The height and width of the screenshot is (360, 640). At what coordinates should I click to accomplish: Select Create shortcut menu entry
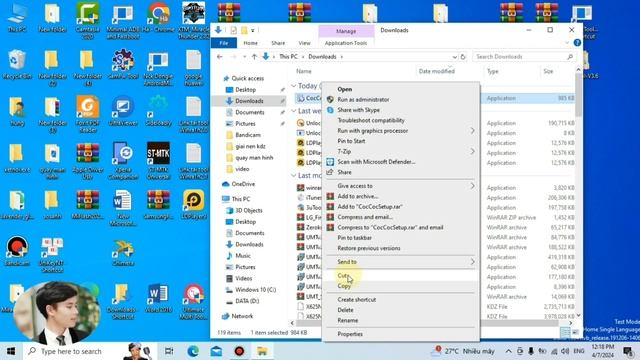coord(401,300)
